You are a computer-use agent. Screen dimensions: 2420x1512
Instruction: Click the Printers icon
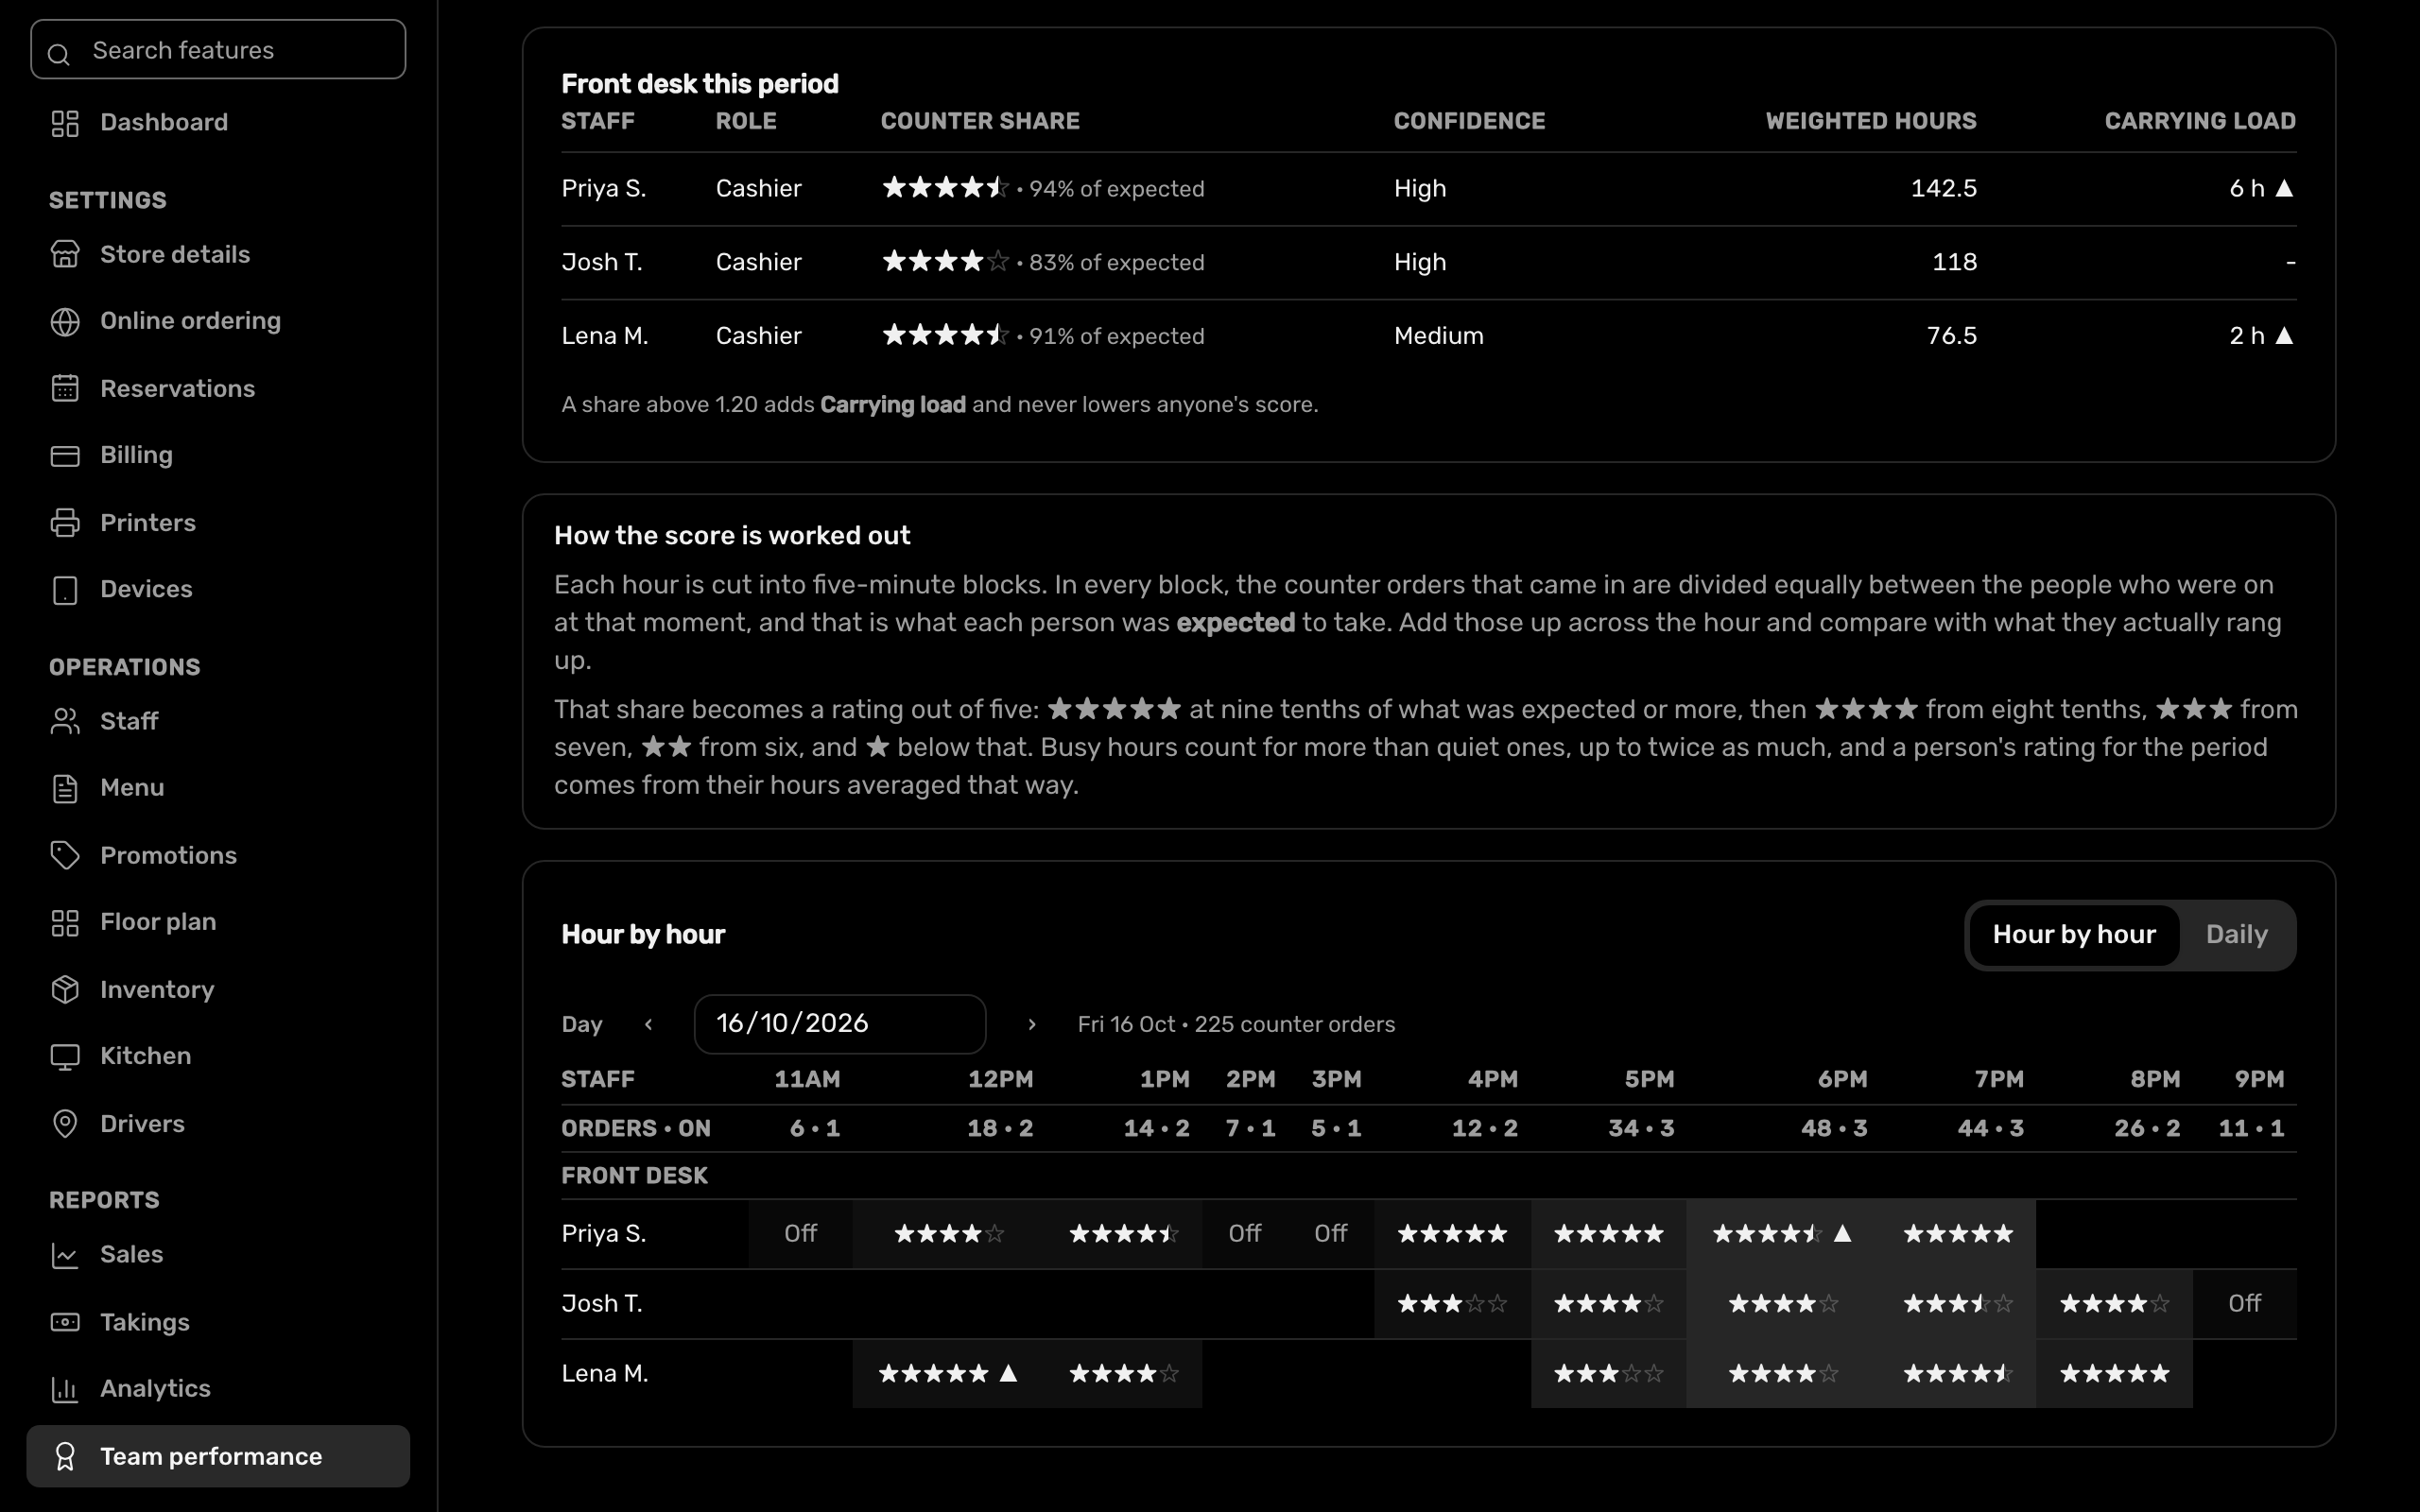tap(65, 523)
